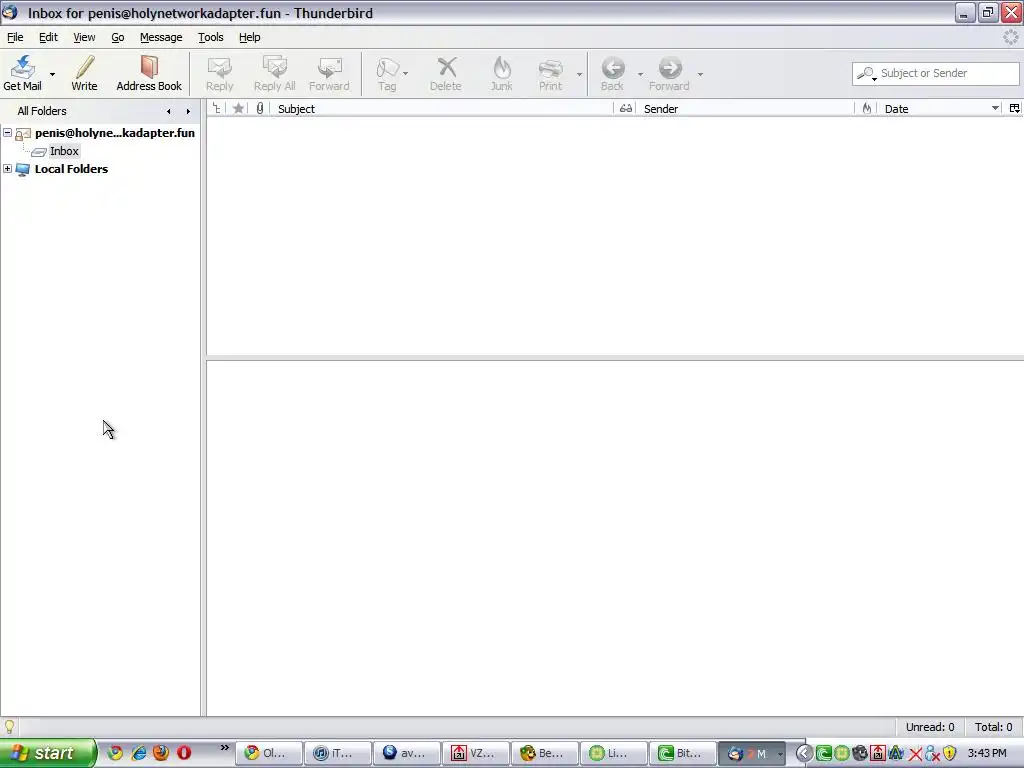Minimize the Thunderbird window
The width and height of the screenshot is (1024, 768).
[x=964, y=12]
